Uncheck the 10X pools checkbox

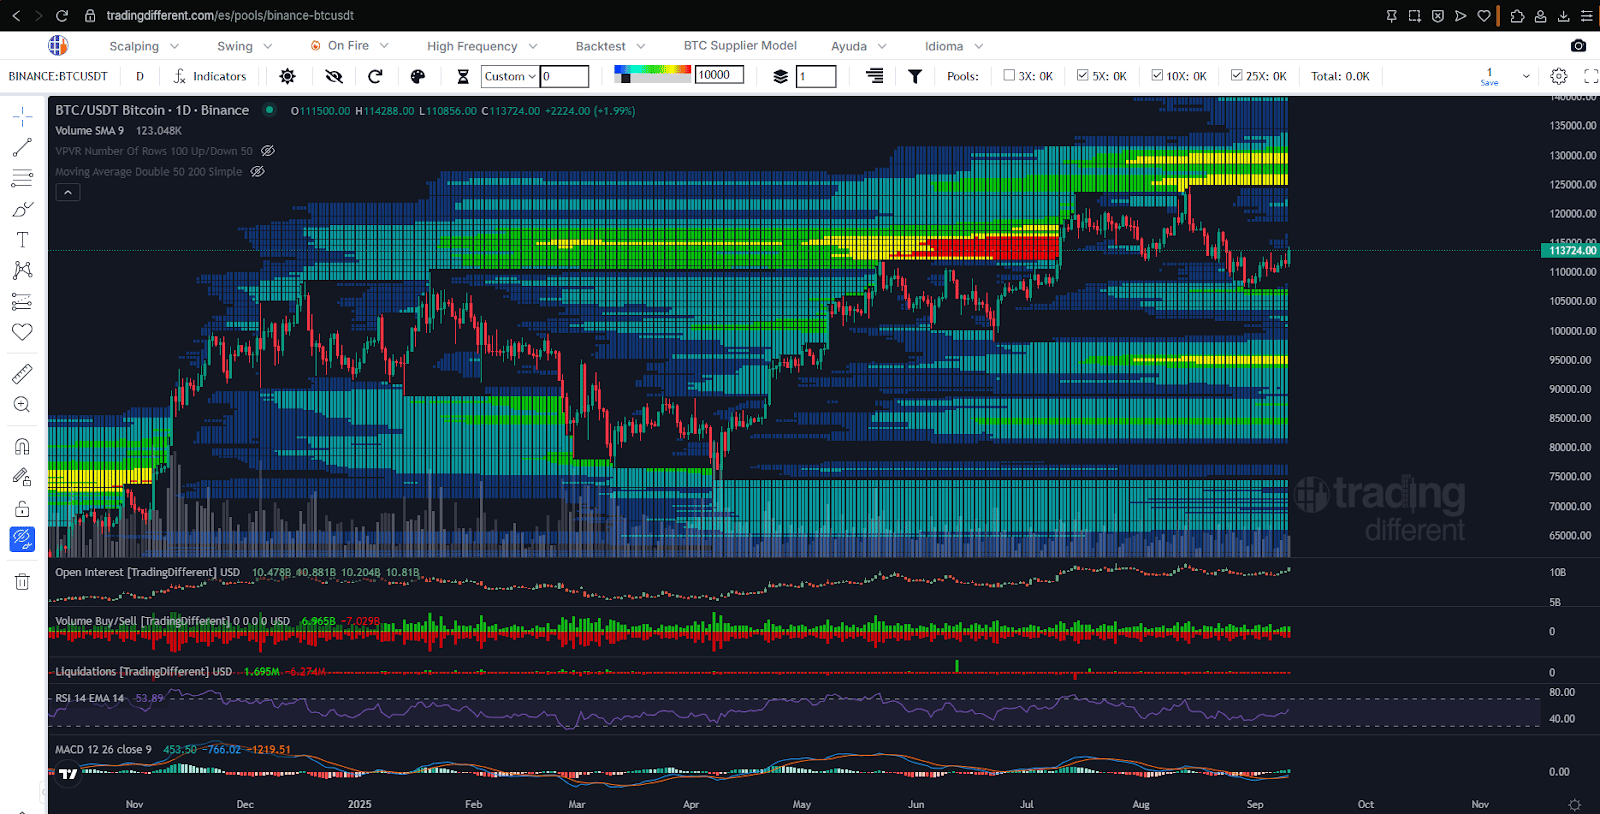coord(1157,75)
